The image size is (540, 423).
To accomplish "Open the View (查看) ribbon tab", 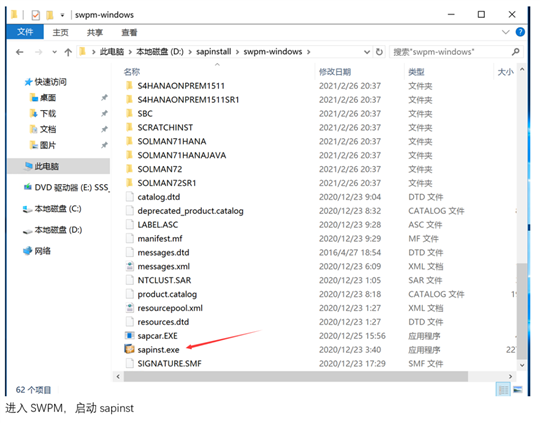I will tap(129, 32).
